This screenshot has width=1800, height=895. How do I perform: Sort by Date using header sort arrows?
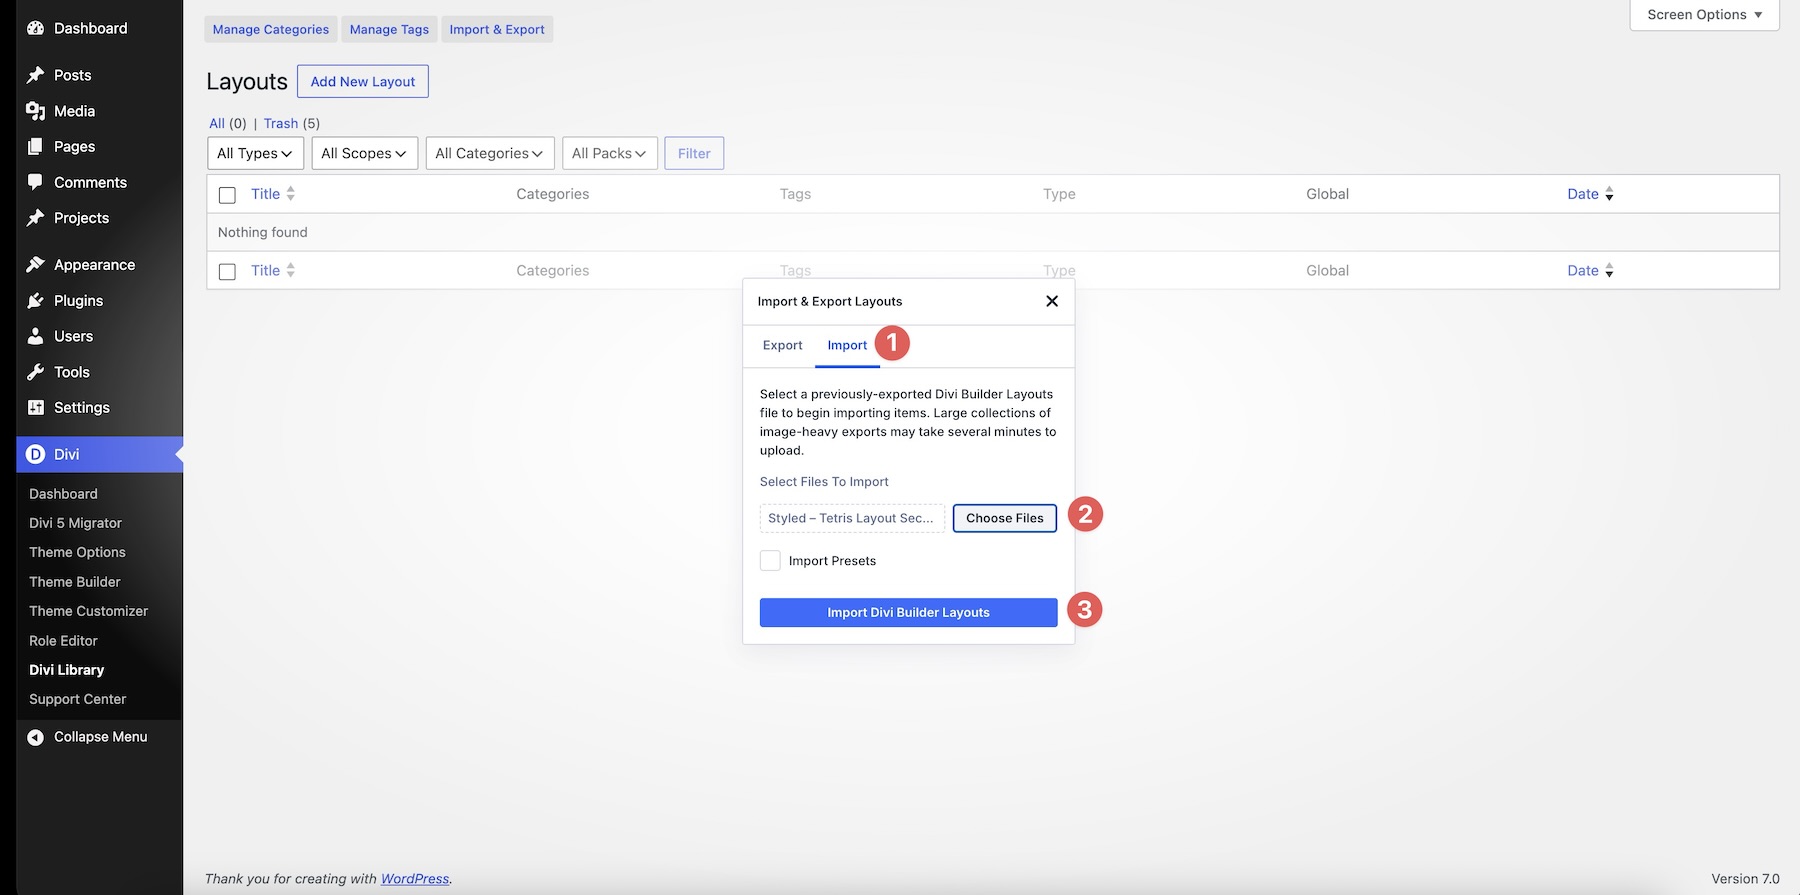(x=1609, y=194)
